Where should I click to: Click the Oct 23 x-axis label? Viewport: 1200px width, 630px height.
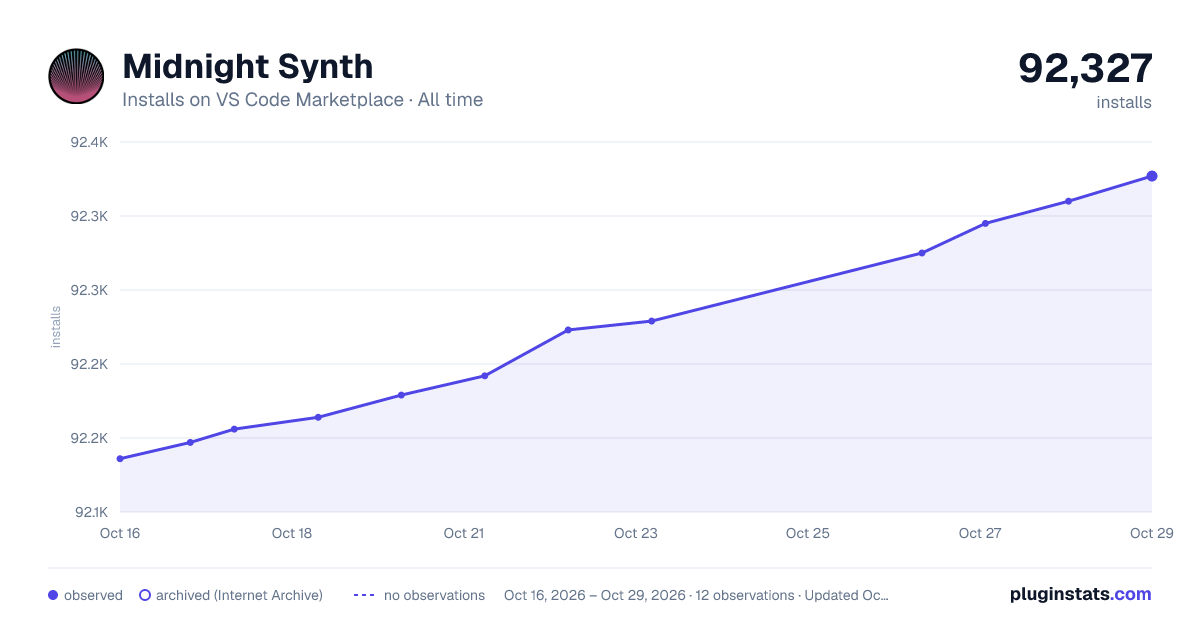tap(636, 533)
